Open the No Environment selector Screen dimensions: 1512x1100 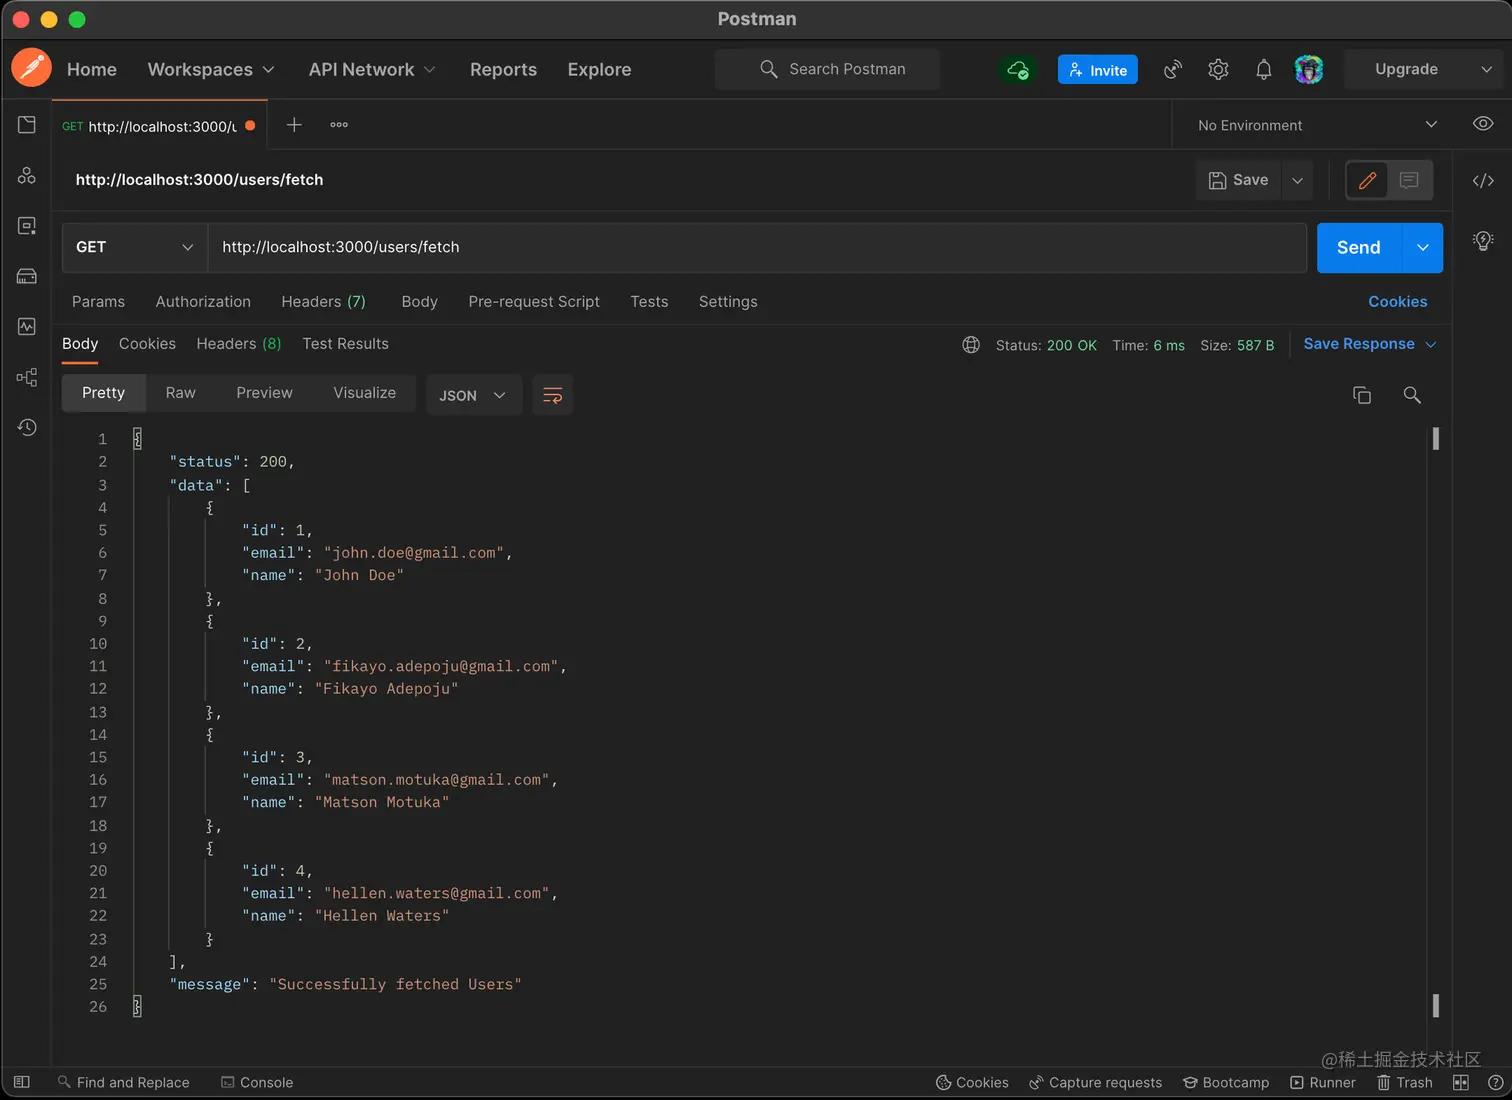coord(1311,125)
